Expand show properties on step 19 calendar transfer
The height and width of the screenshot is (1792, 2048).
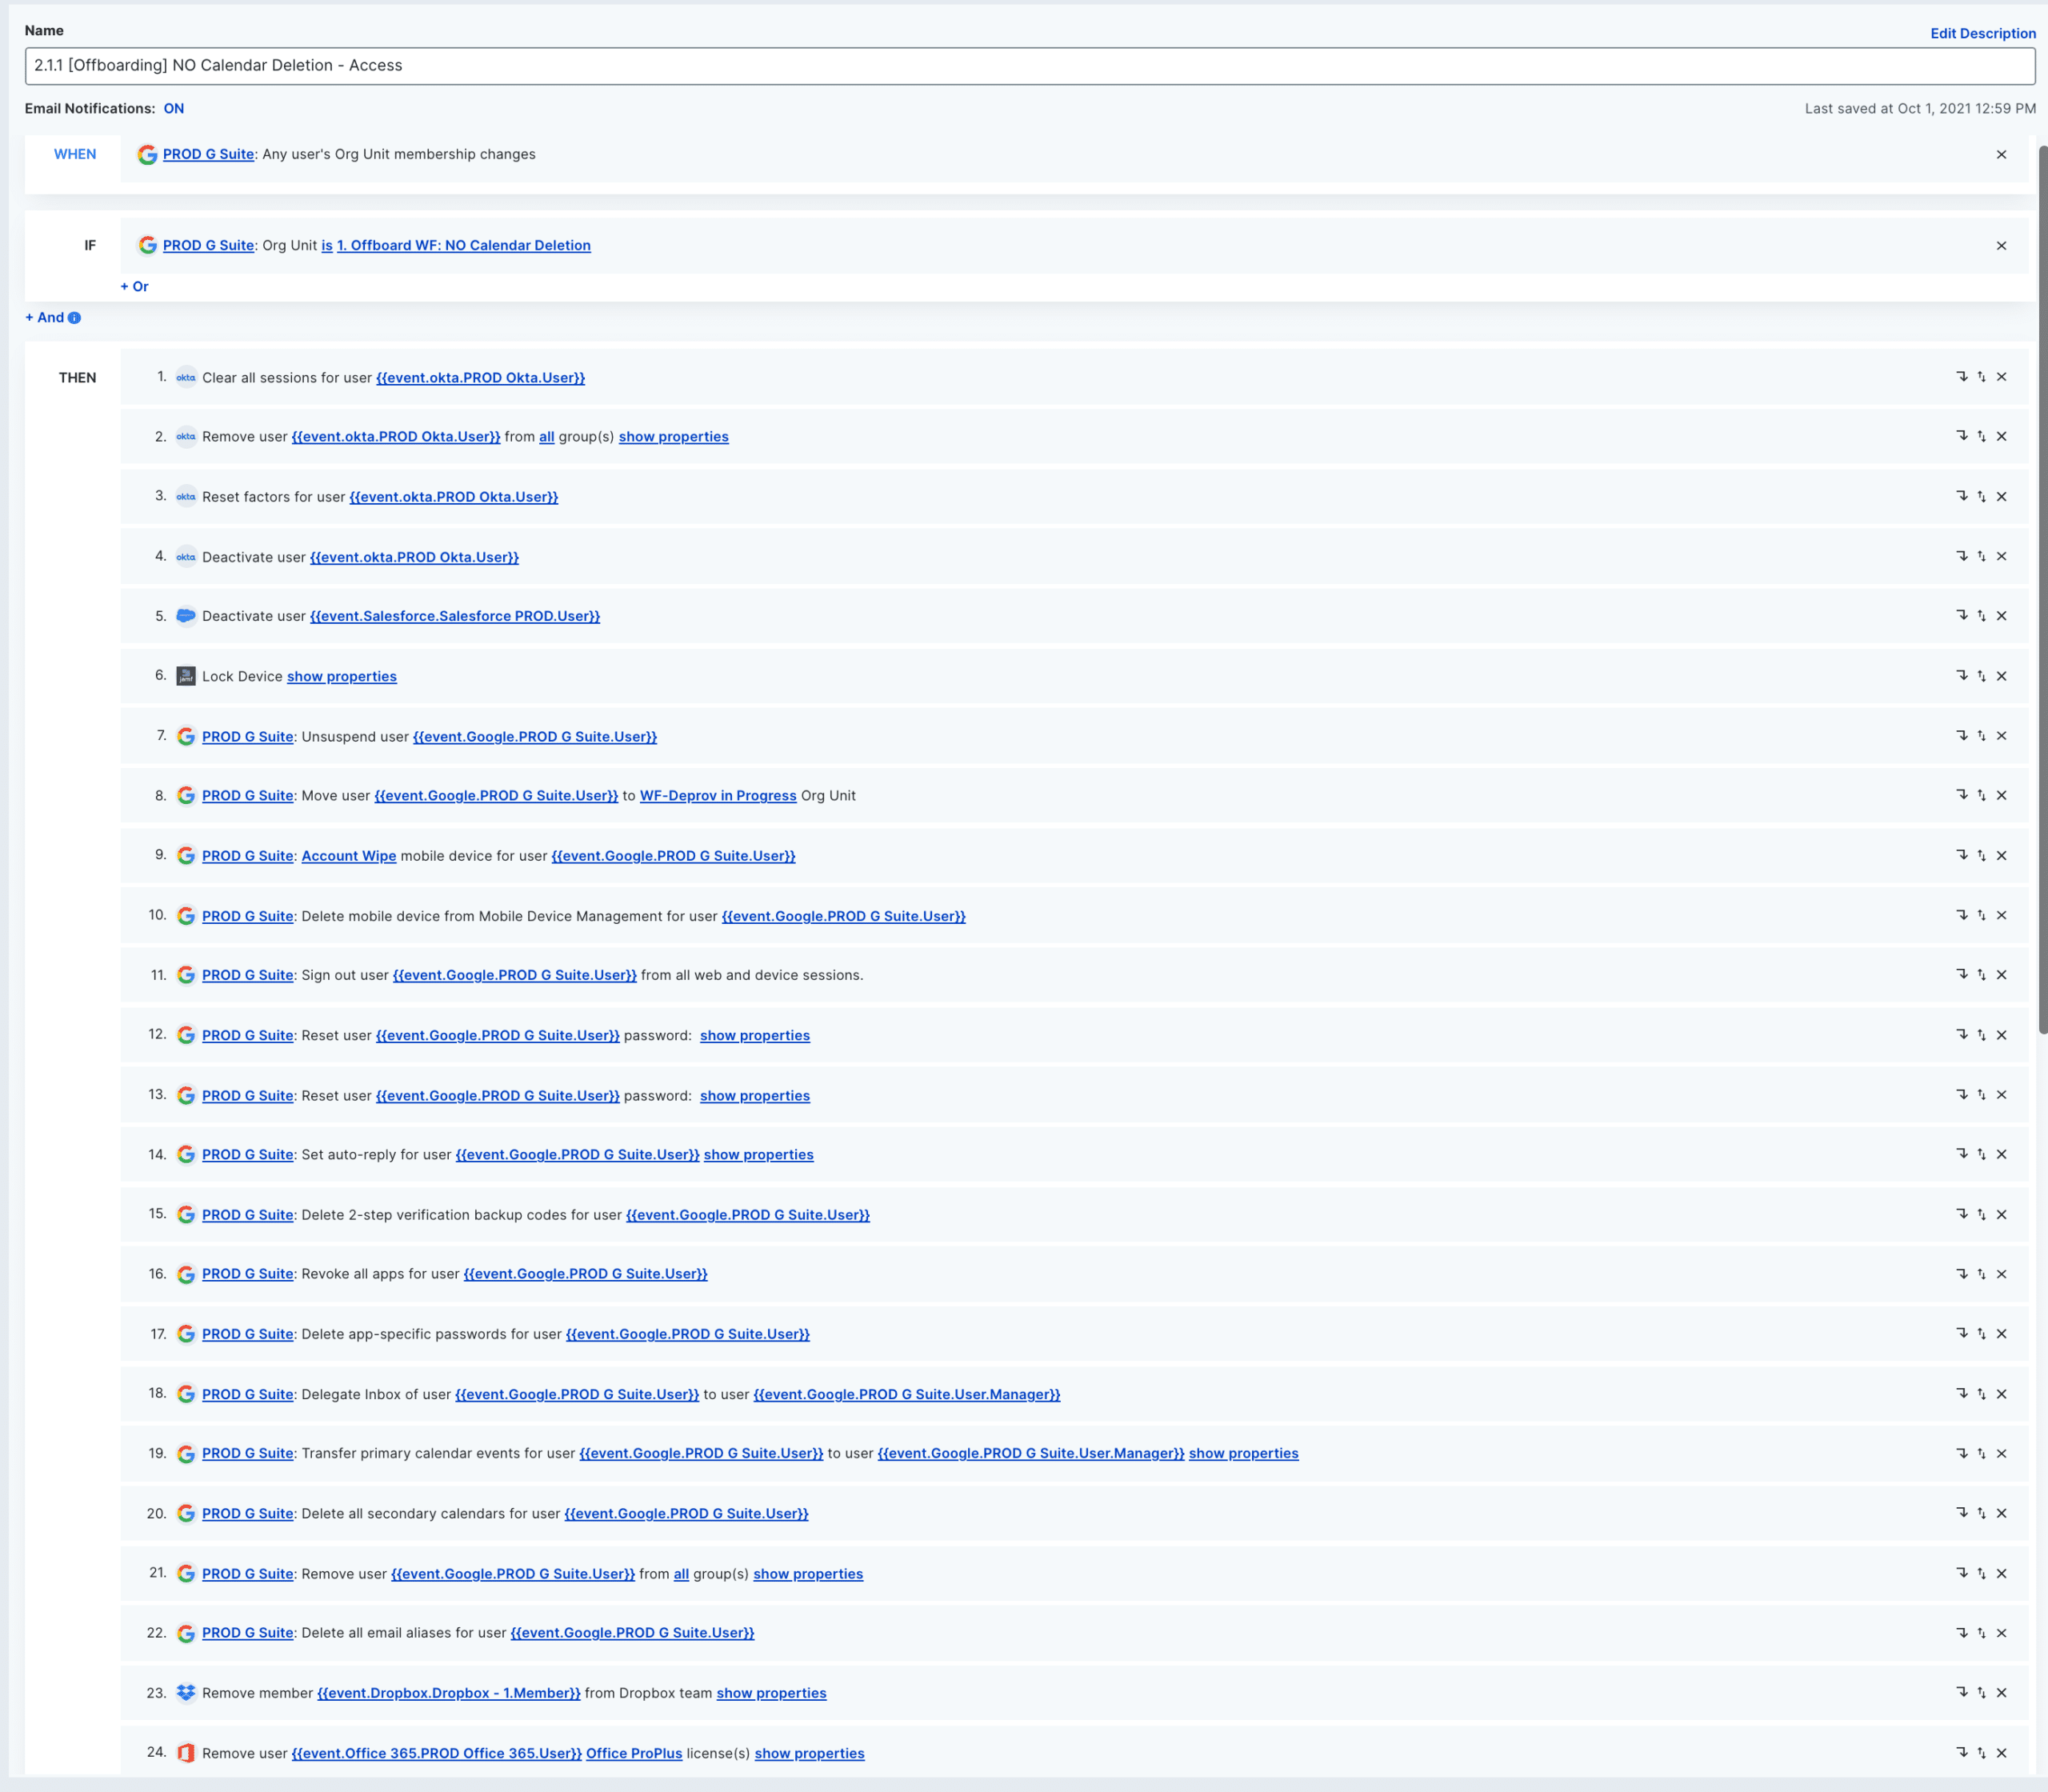point(1244,1454)
